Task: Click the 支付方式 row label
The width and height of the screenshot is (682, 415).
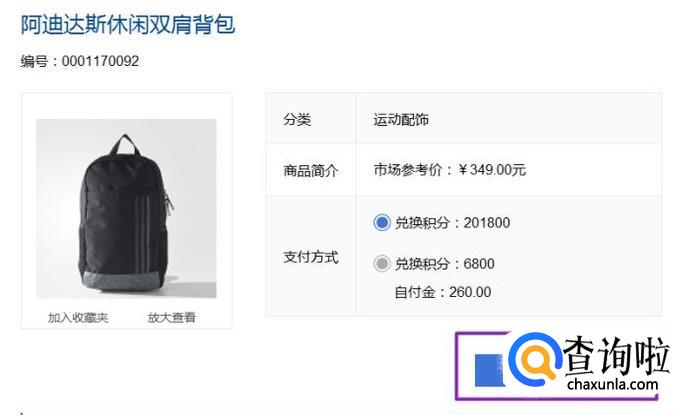Action: (311, 257)
